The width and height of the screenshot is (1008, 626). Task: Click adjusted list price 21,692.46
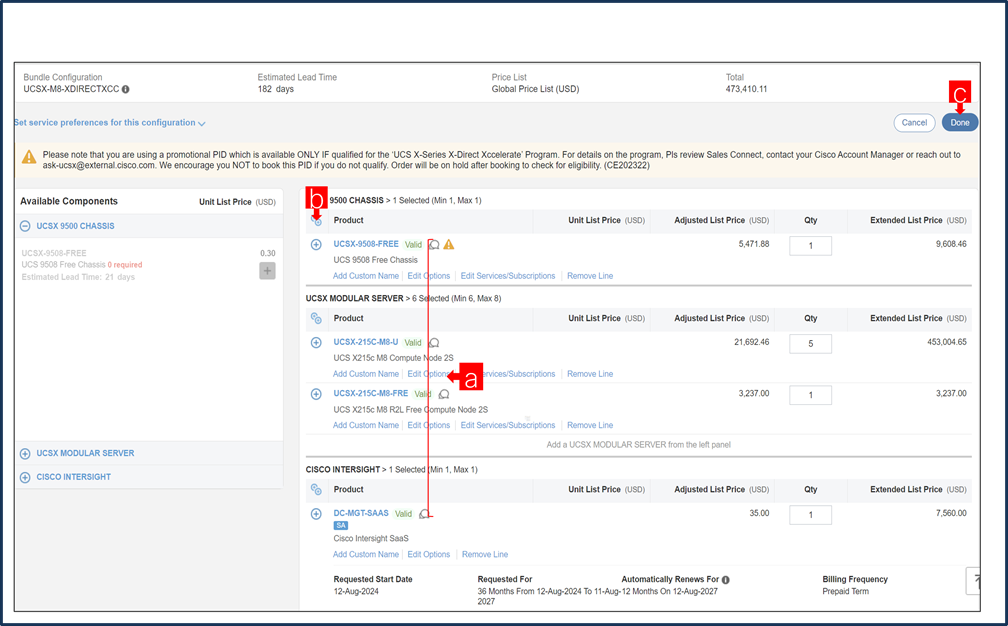click(x=752, y=343)
